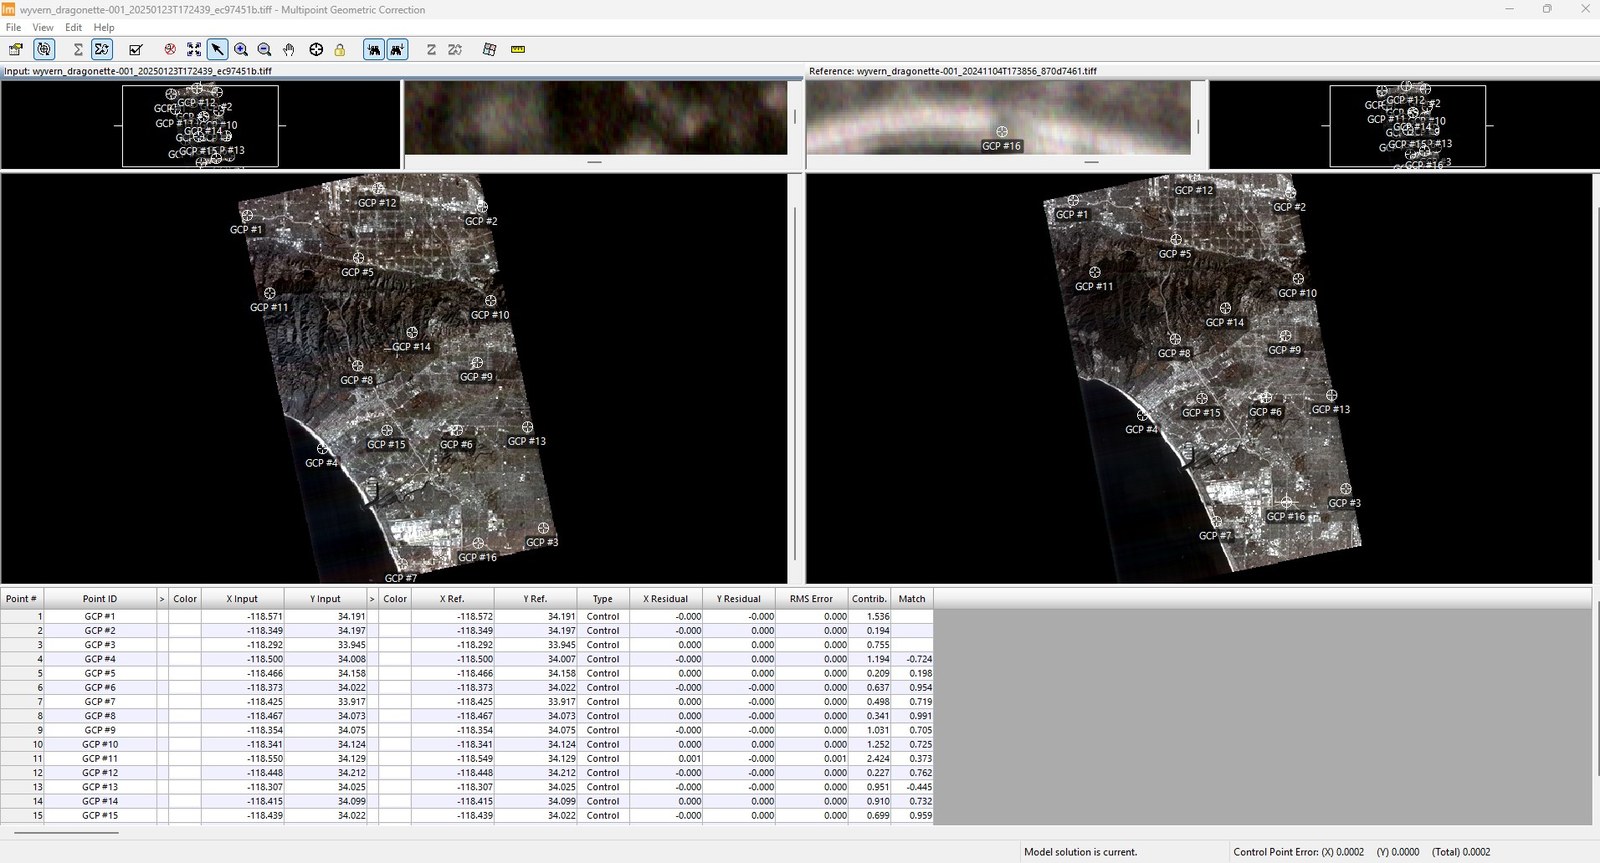
Task: Click the Point # column header
Action: click(22, 599)
